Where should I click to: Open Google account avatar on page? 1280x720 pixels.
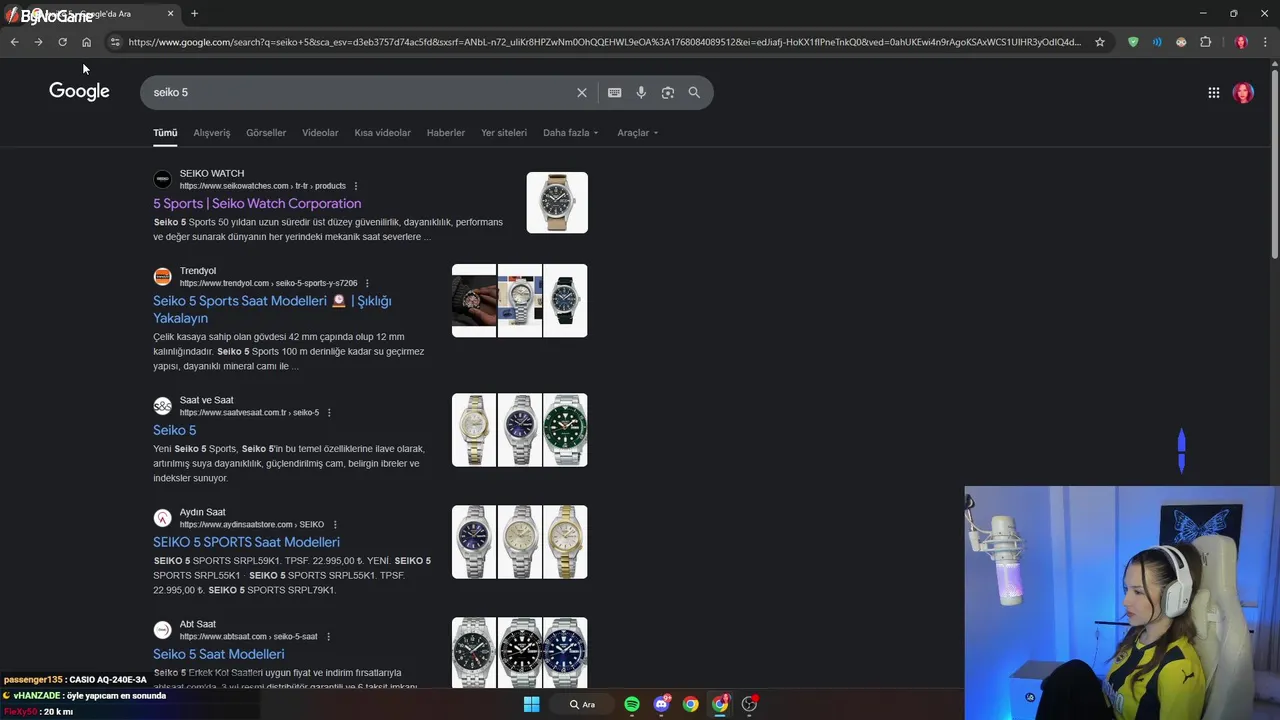coord(1243,92)
